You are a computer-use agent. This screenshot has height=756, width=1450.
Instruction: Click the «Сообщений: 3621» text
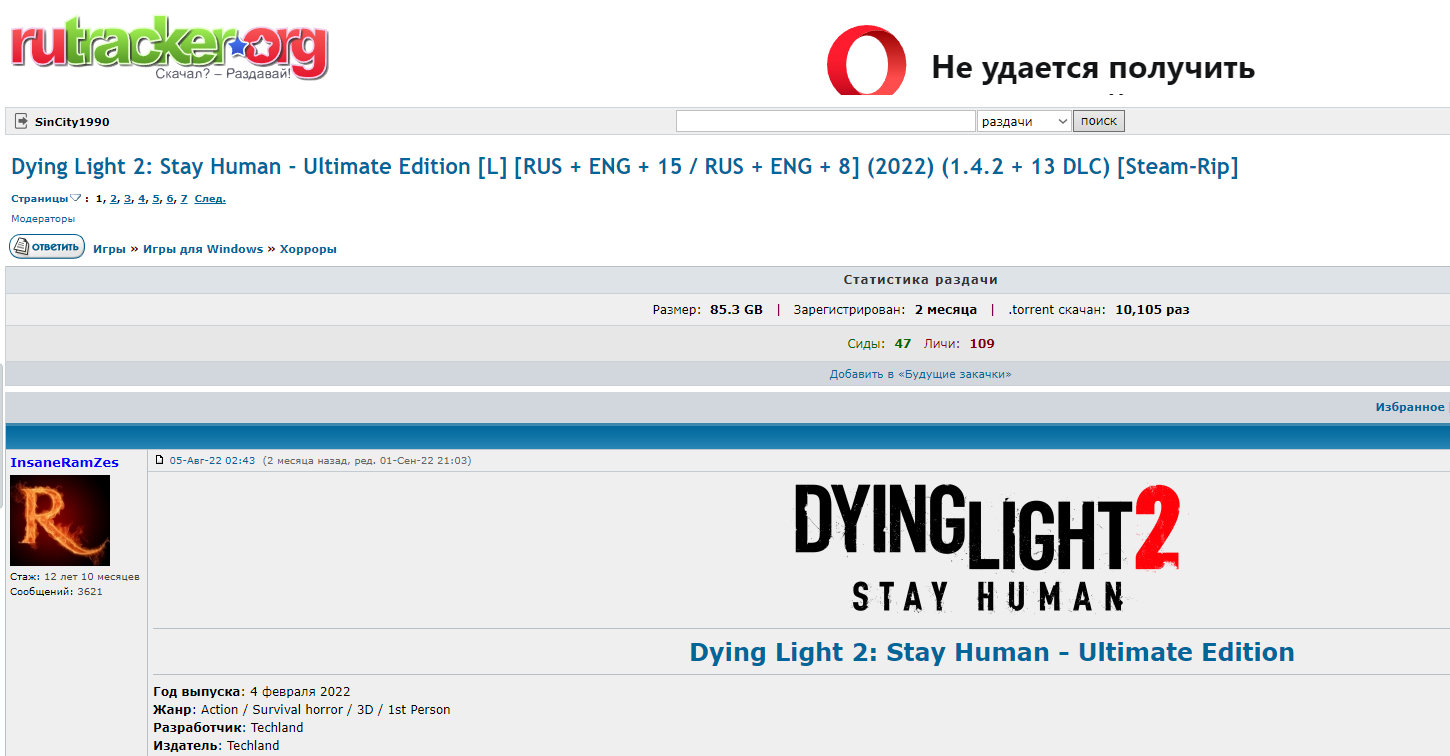point(56,592)
